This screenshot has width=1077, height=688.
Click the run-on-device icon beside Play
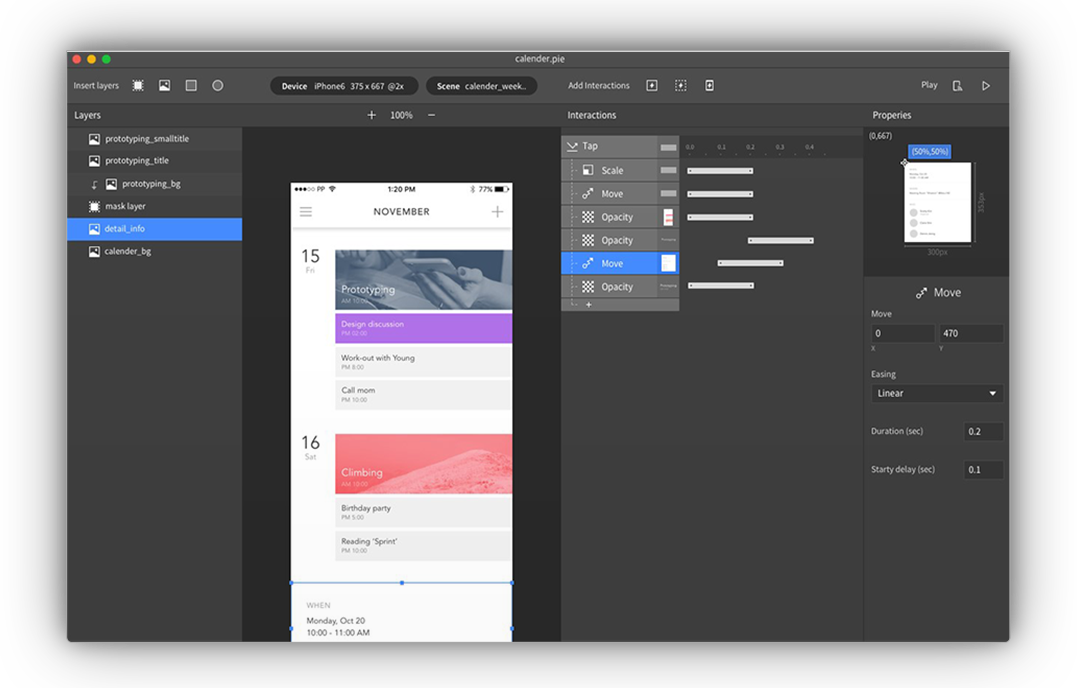957,86
